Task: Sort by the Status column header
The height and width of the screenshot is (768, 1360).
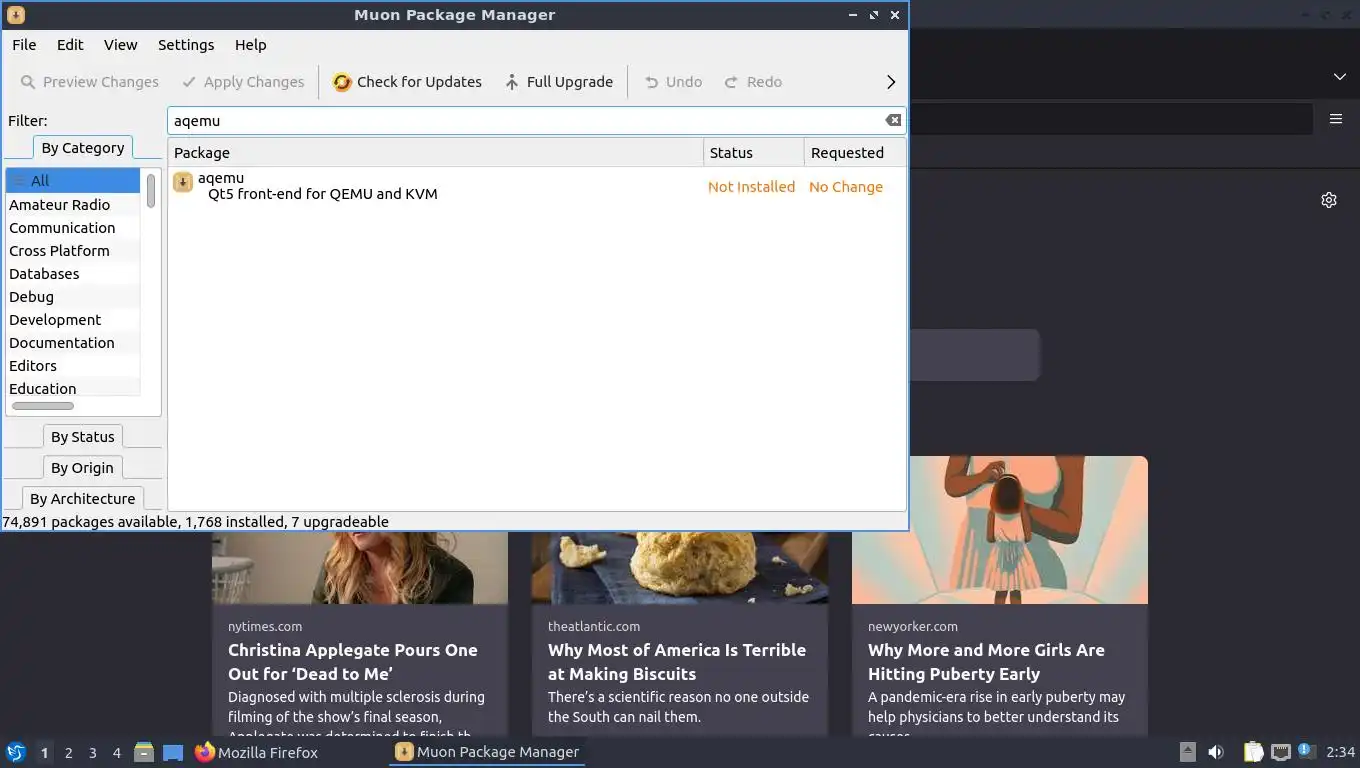Action: coord(754,153)
